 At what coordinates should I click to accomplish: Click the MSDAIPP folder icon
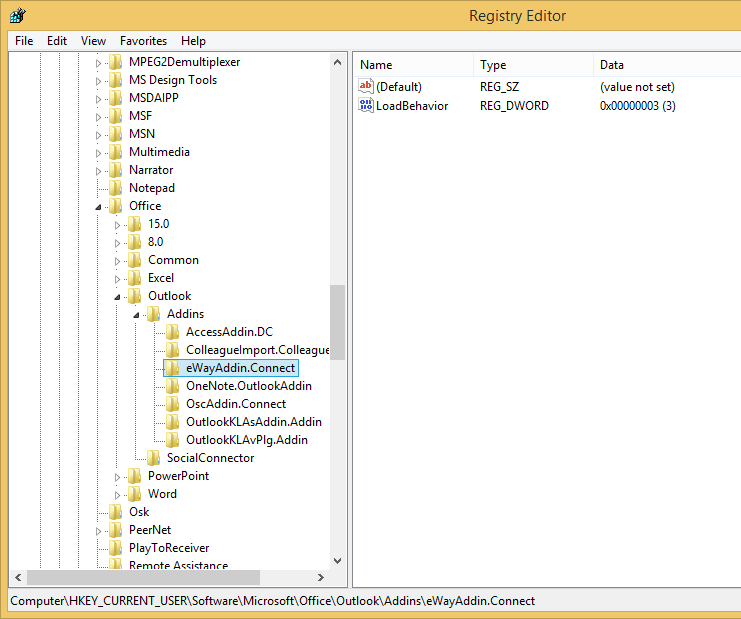[116, 98]
